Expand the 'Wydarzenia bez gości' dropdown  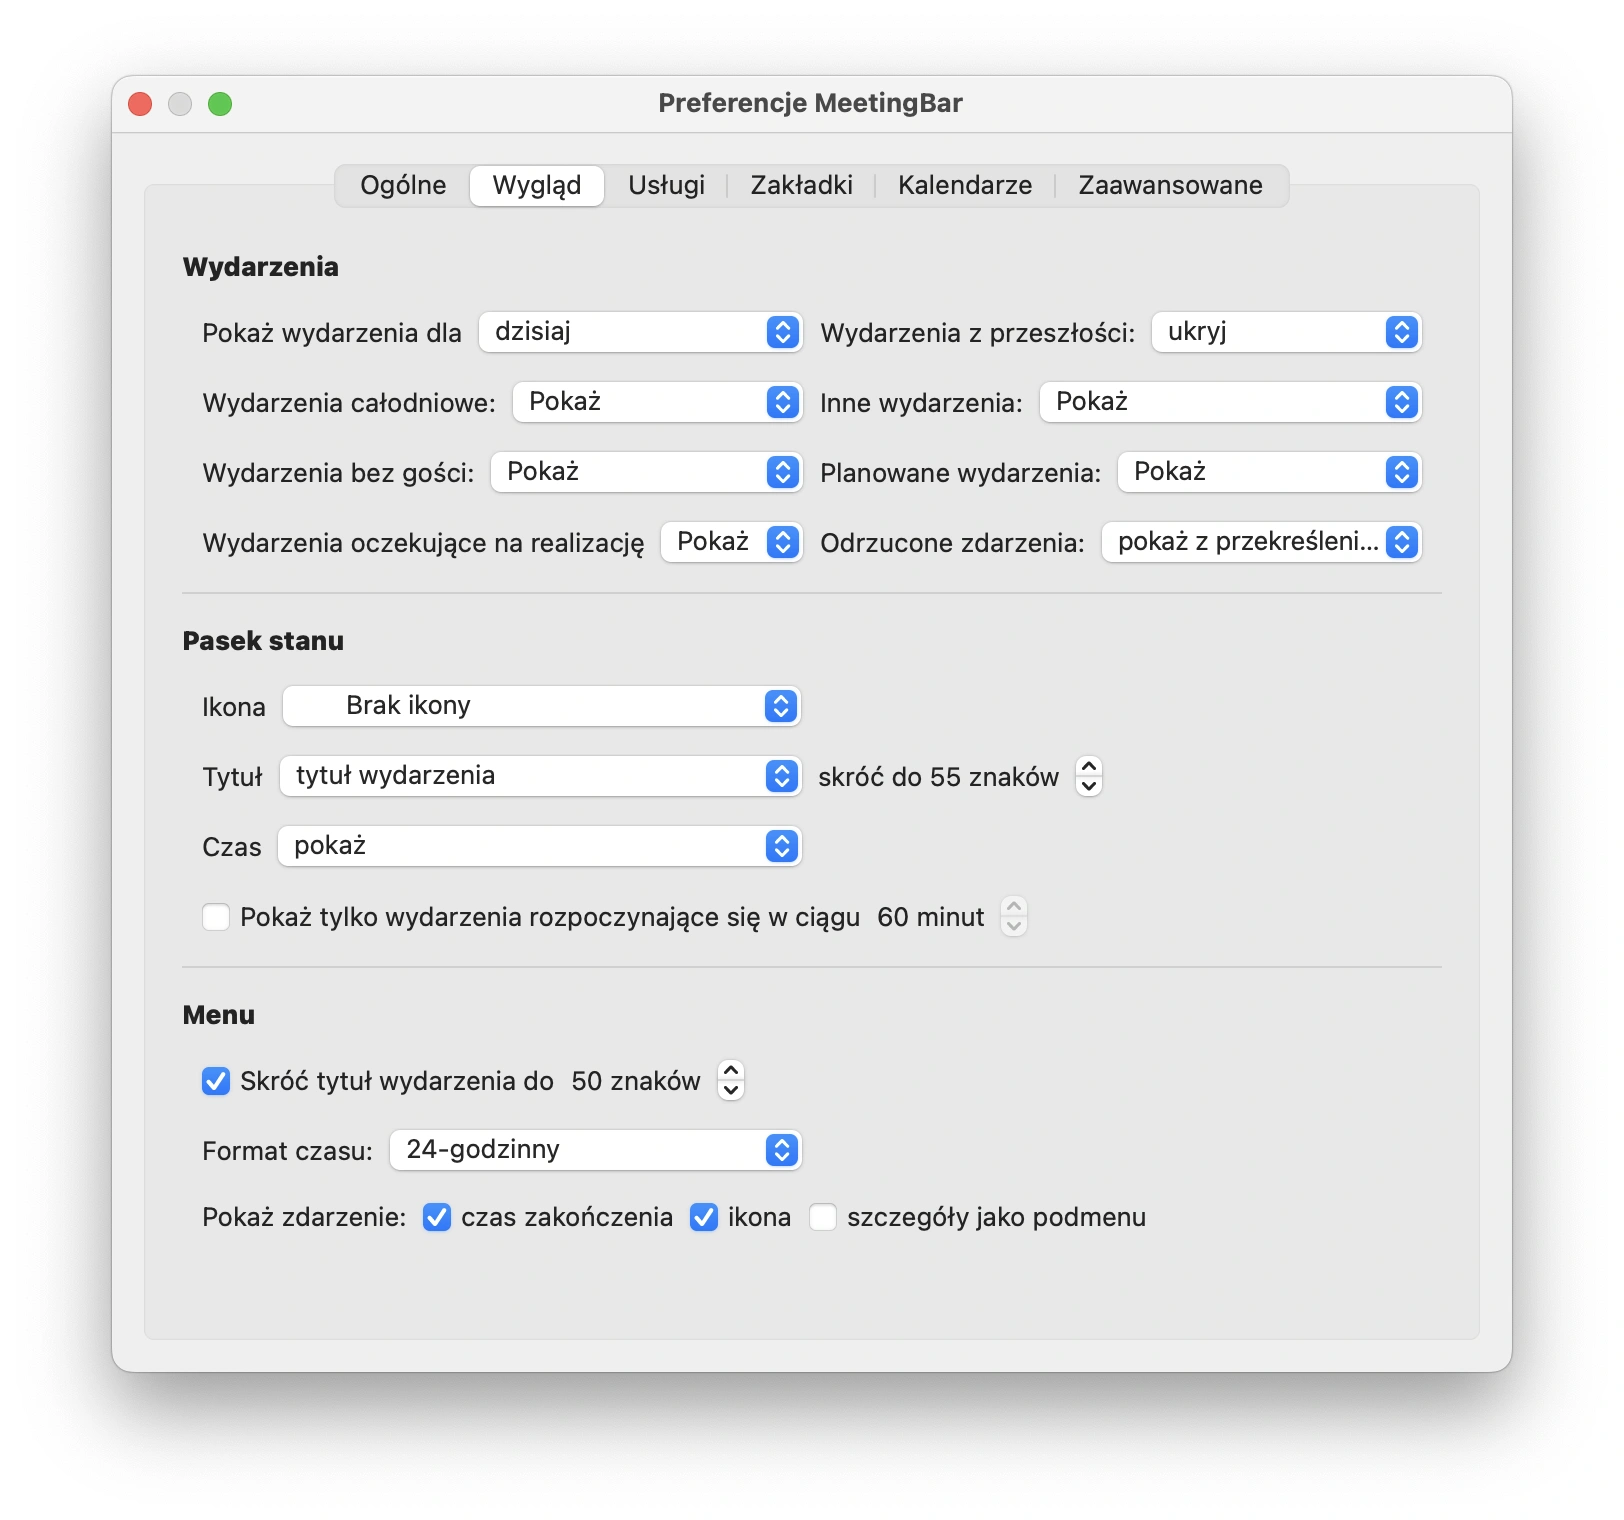tap(646, 472)
